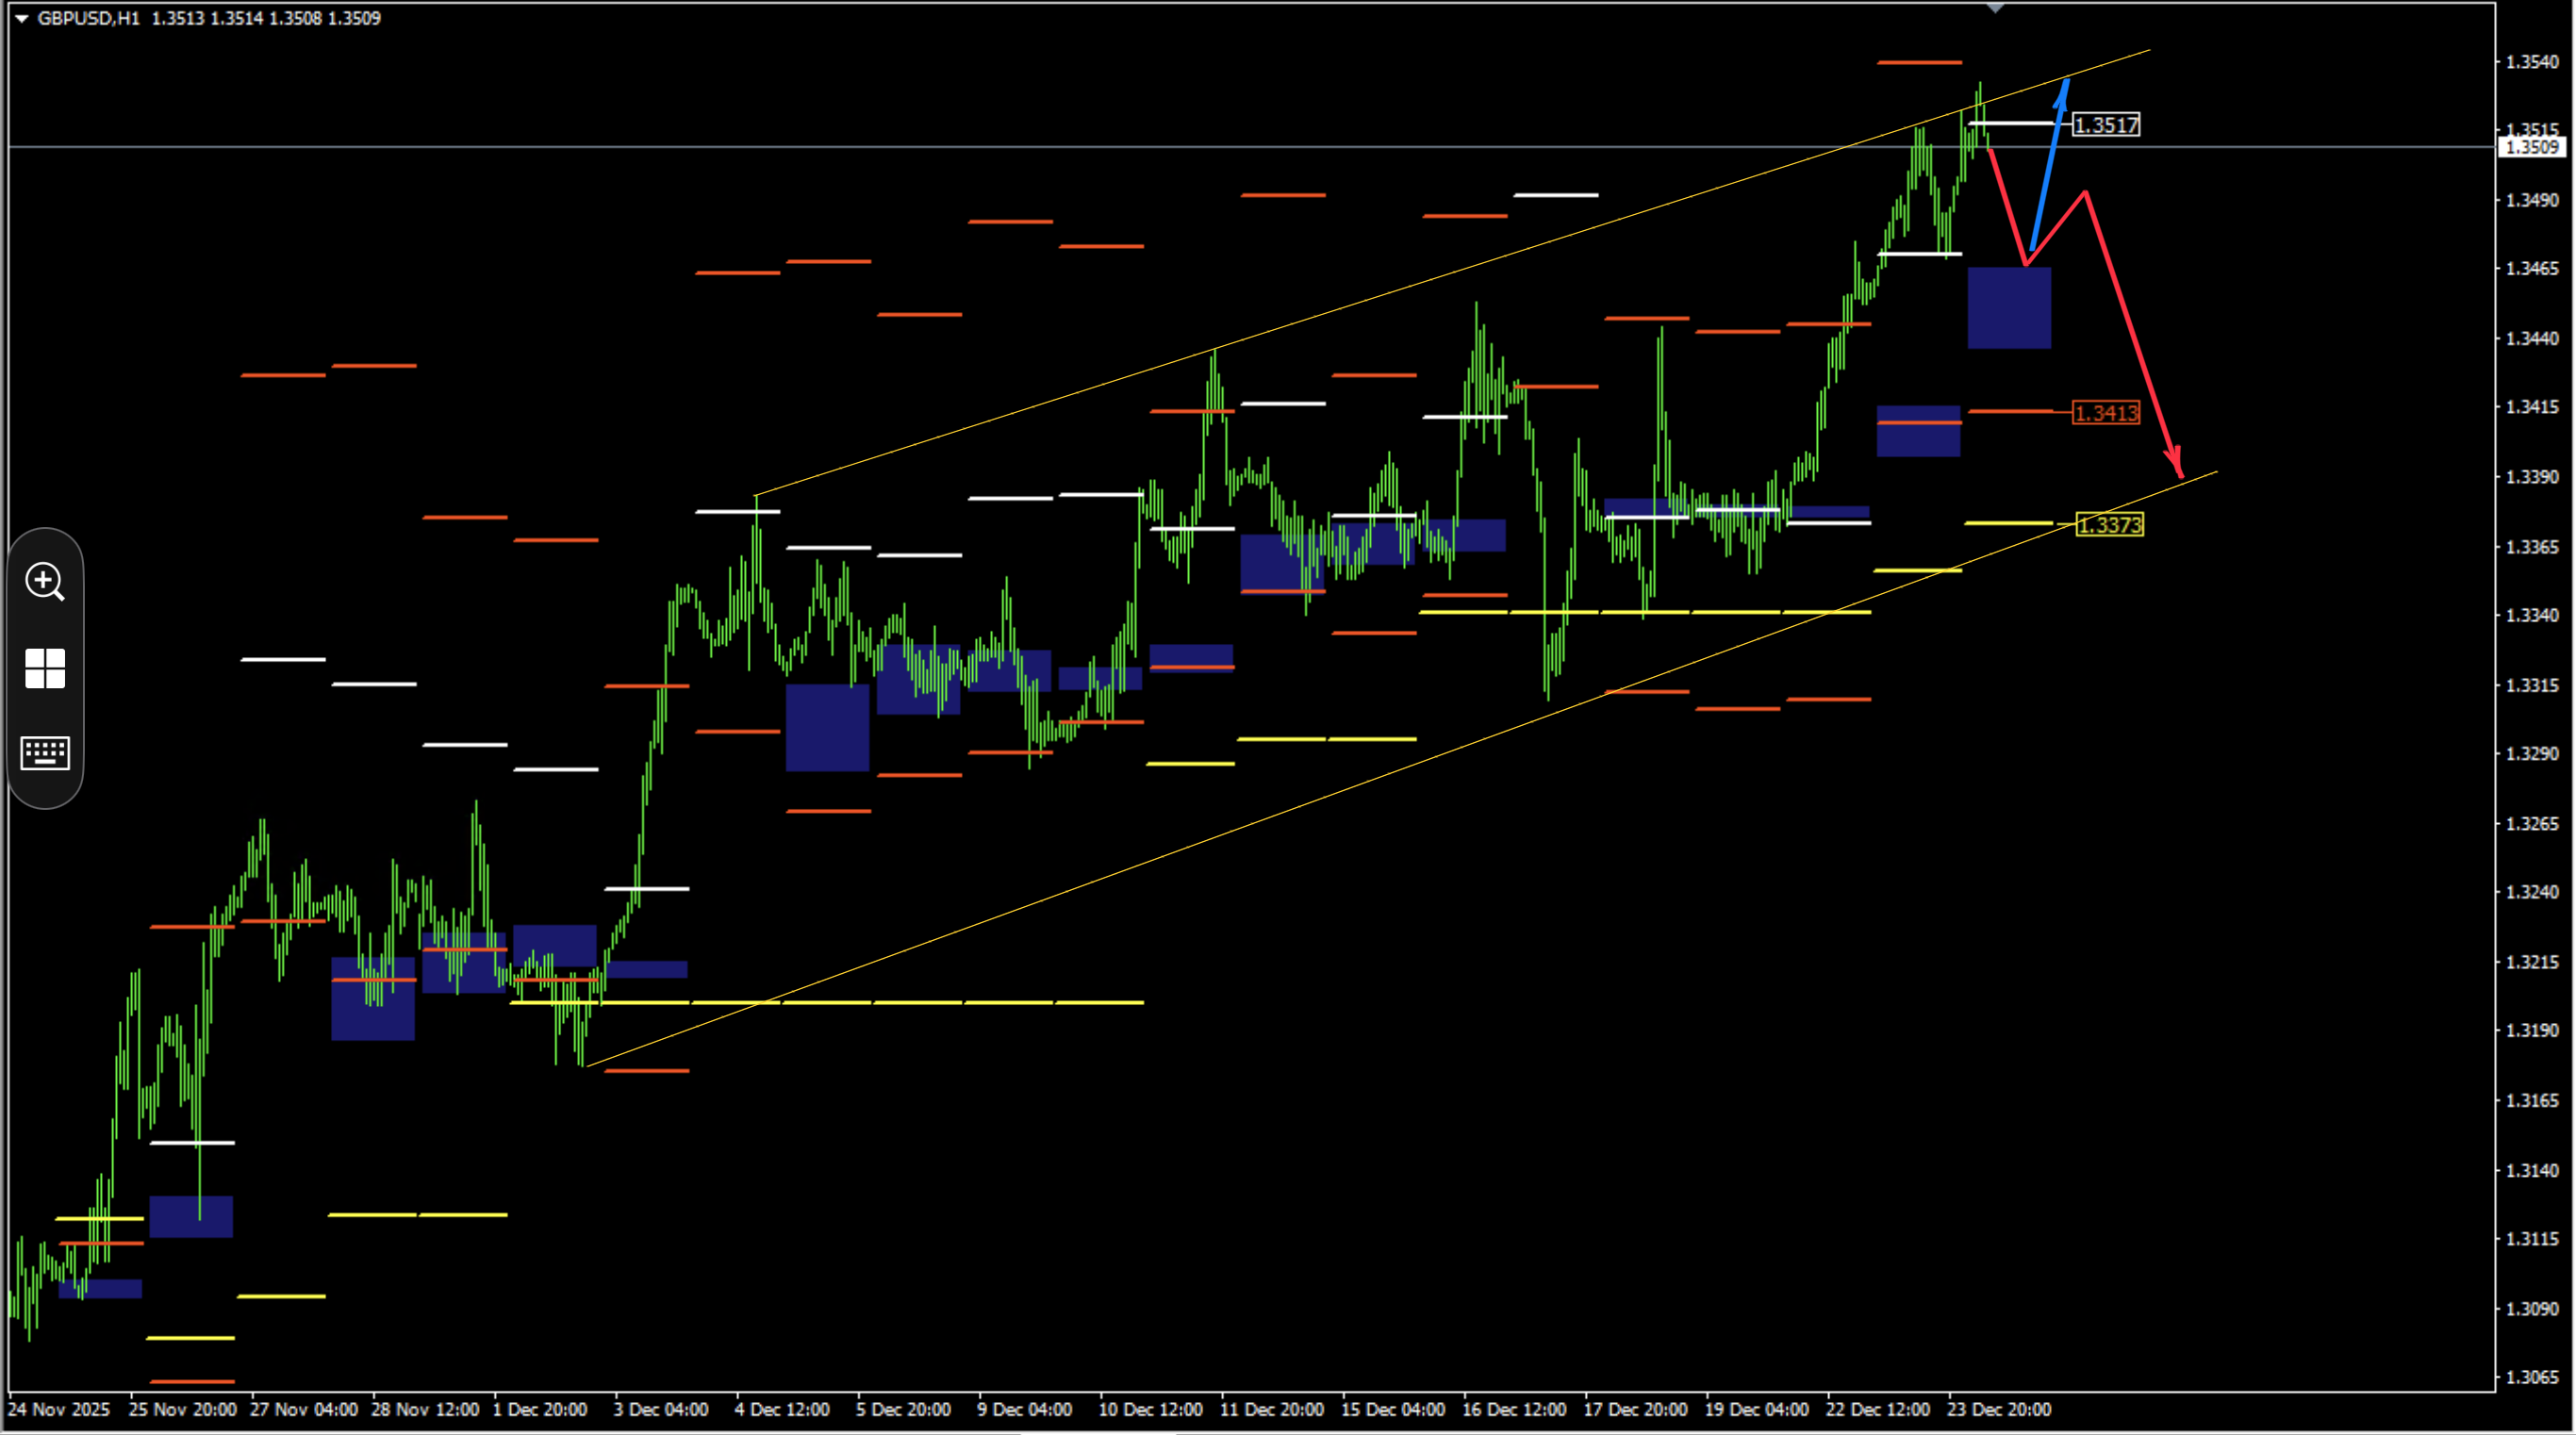The image size is (2576, 1435).
Task: Click the 1.3415 price scale value
Action: click(x=2531, y=407)
